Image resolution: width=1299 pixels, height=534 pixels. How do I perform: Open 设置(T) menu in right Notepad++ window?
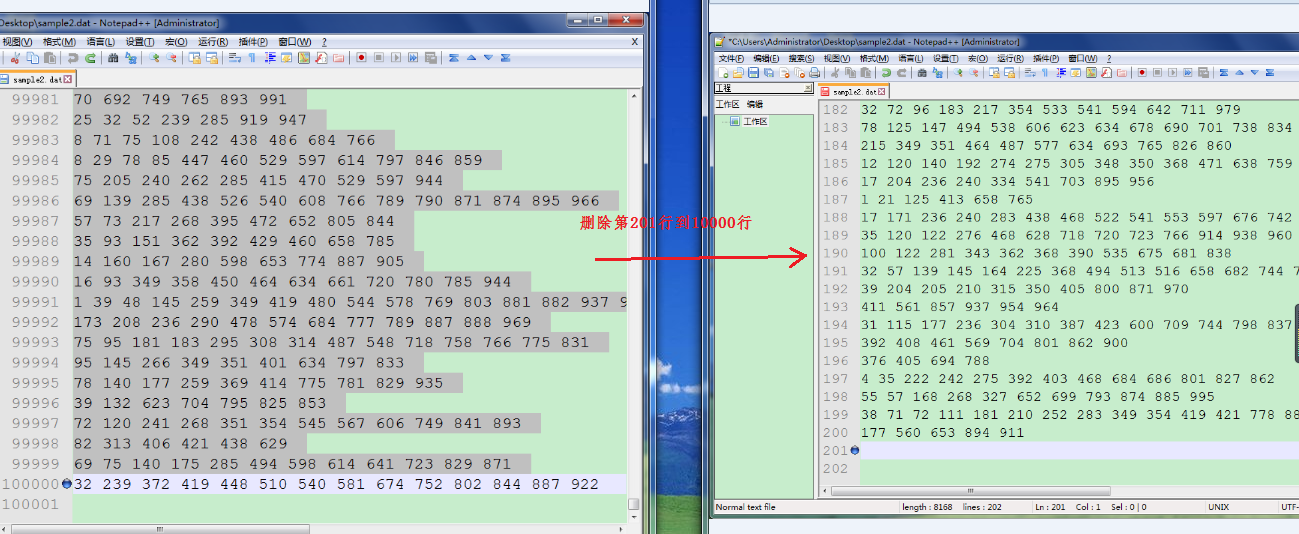coord(946,58)
